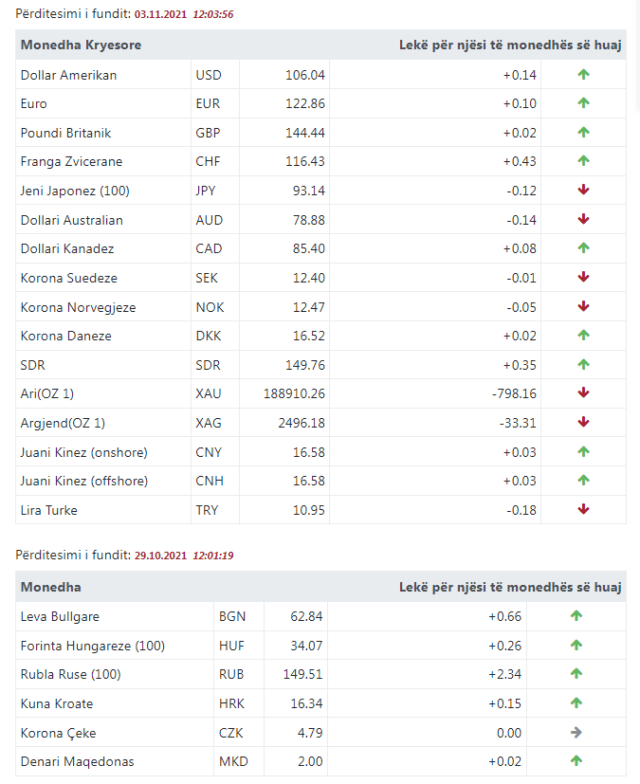
Task: Click the red down arrow for Korona Norvegjeze
Action: coord(584,306)
